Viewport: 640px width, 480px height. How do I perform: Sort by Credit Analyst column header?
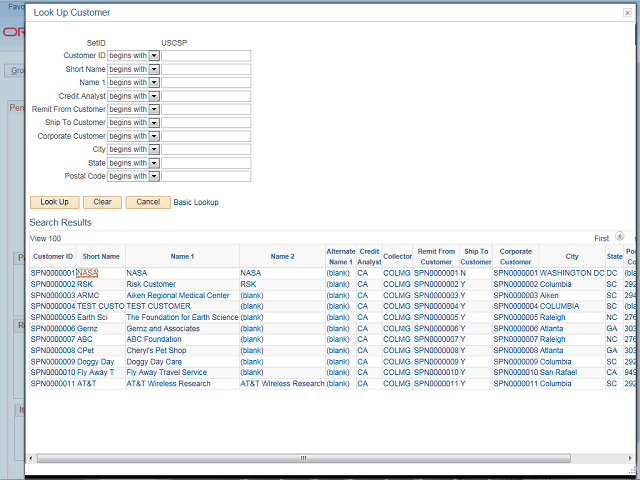[369, 257]
